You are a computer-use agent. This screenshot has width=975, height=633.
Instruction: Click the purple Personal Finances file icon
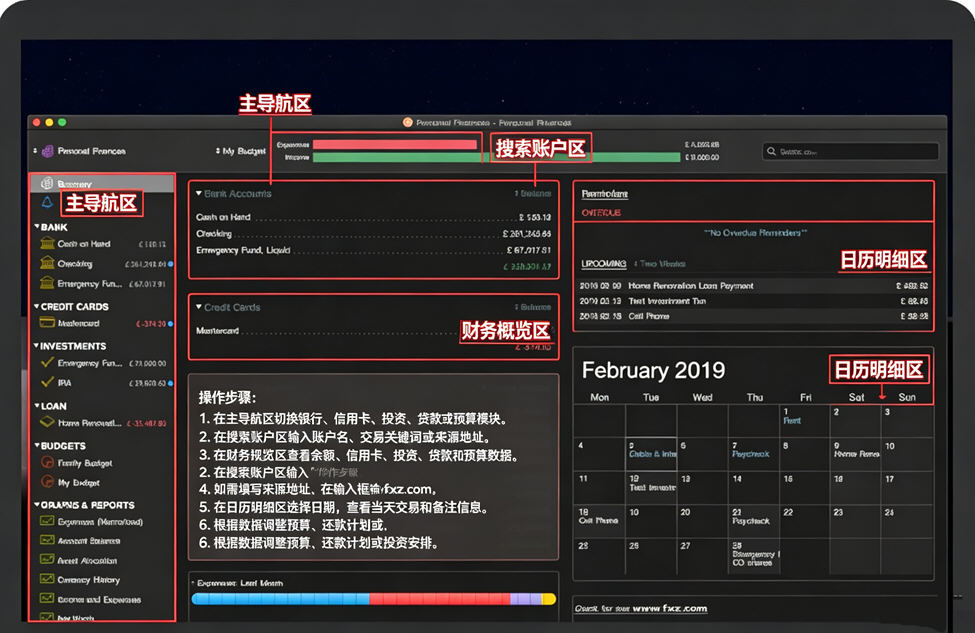(x=47, y=151)
